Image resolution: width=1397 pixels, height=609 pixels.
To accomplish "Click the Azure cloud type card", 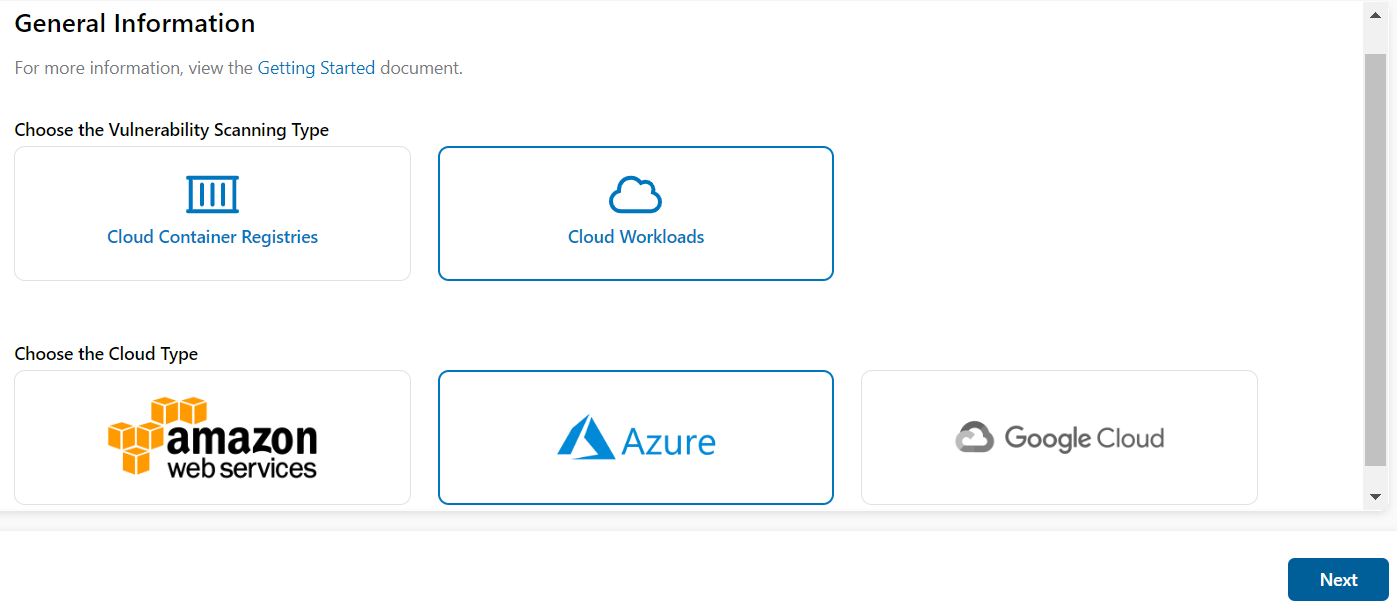I will pos(636,437).
